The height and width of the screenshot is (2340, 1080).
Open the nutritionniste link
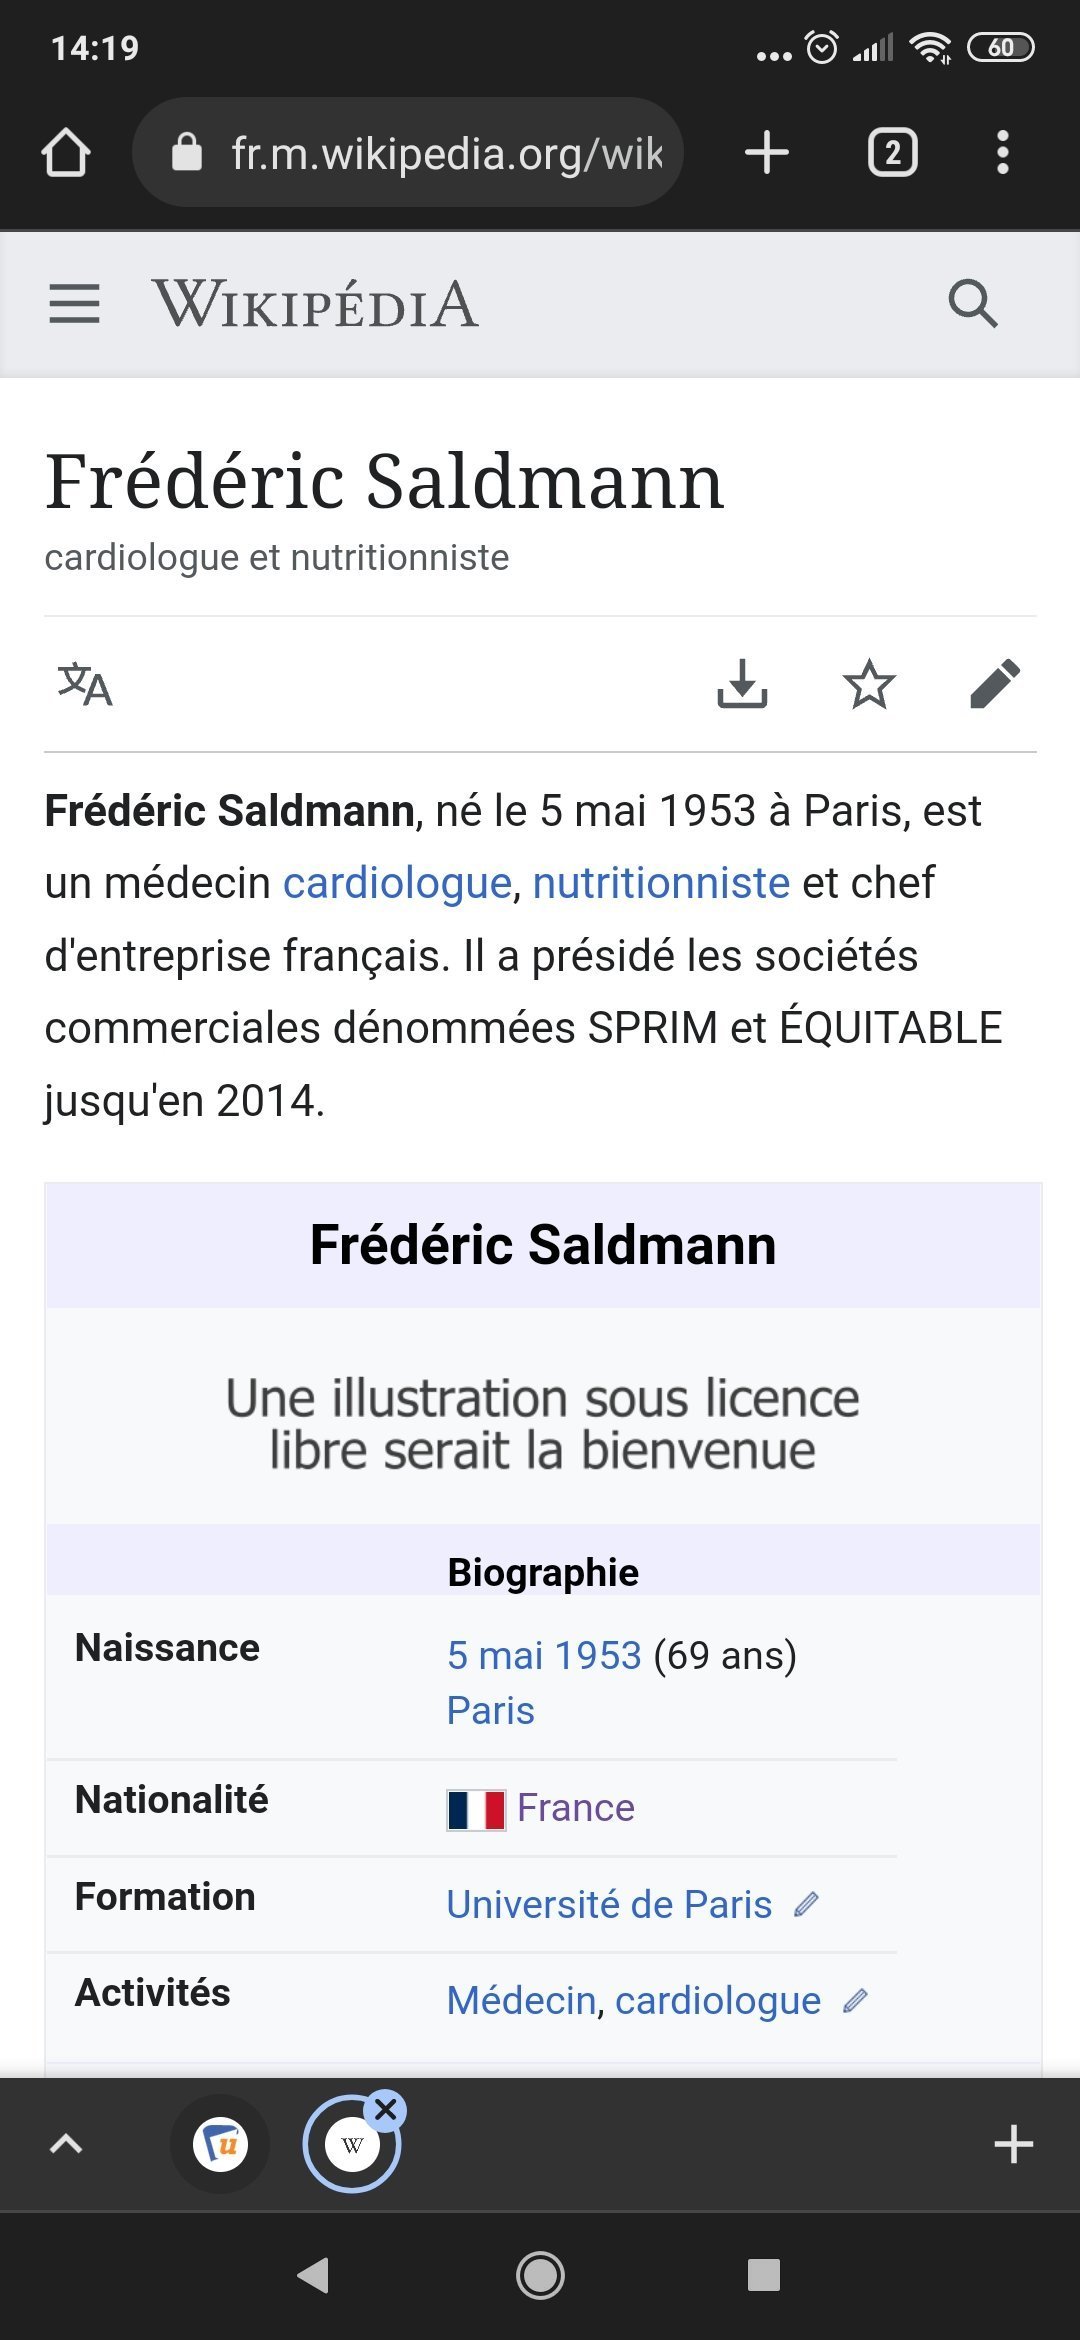pyautogui.click(x=661, y=883)
